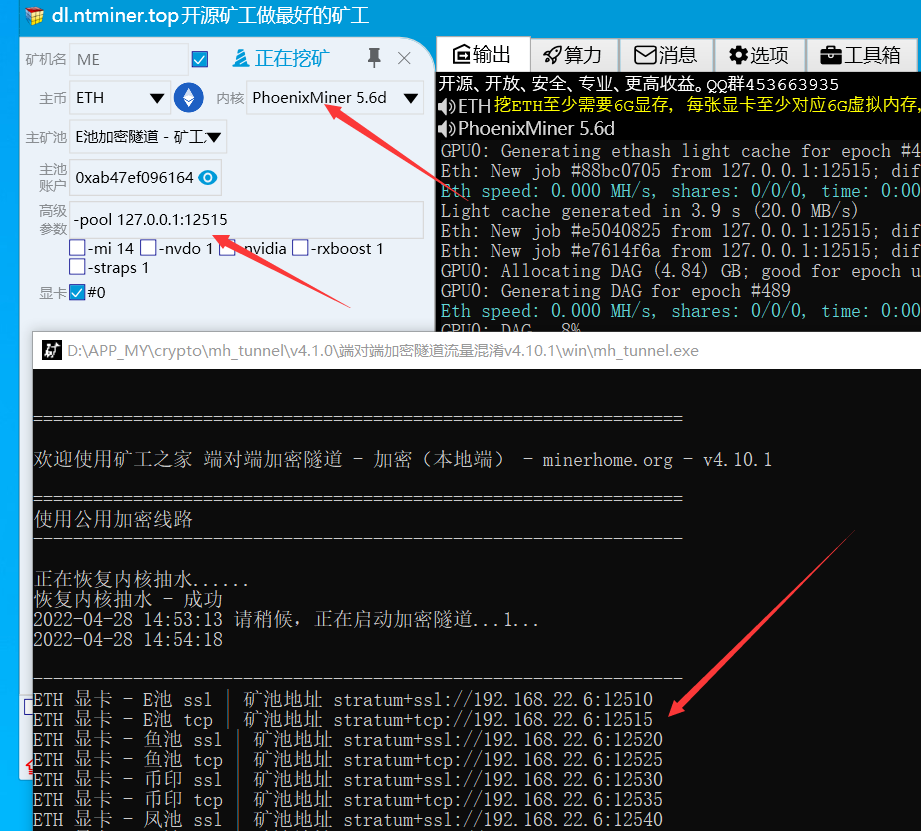Screen dimensions: 921x831
Task: Click the 恢复内核抽水 - 成功 console line
Action: tap(128, 599)
